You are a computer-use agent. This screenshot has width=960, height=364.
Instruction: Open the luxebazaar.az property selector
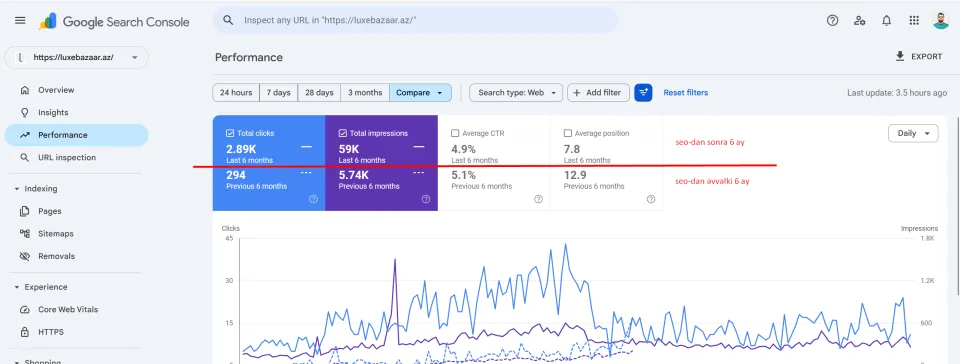click(77, 58)
